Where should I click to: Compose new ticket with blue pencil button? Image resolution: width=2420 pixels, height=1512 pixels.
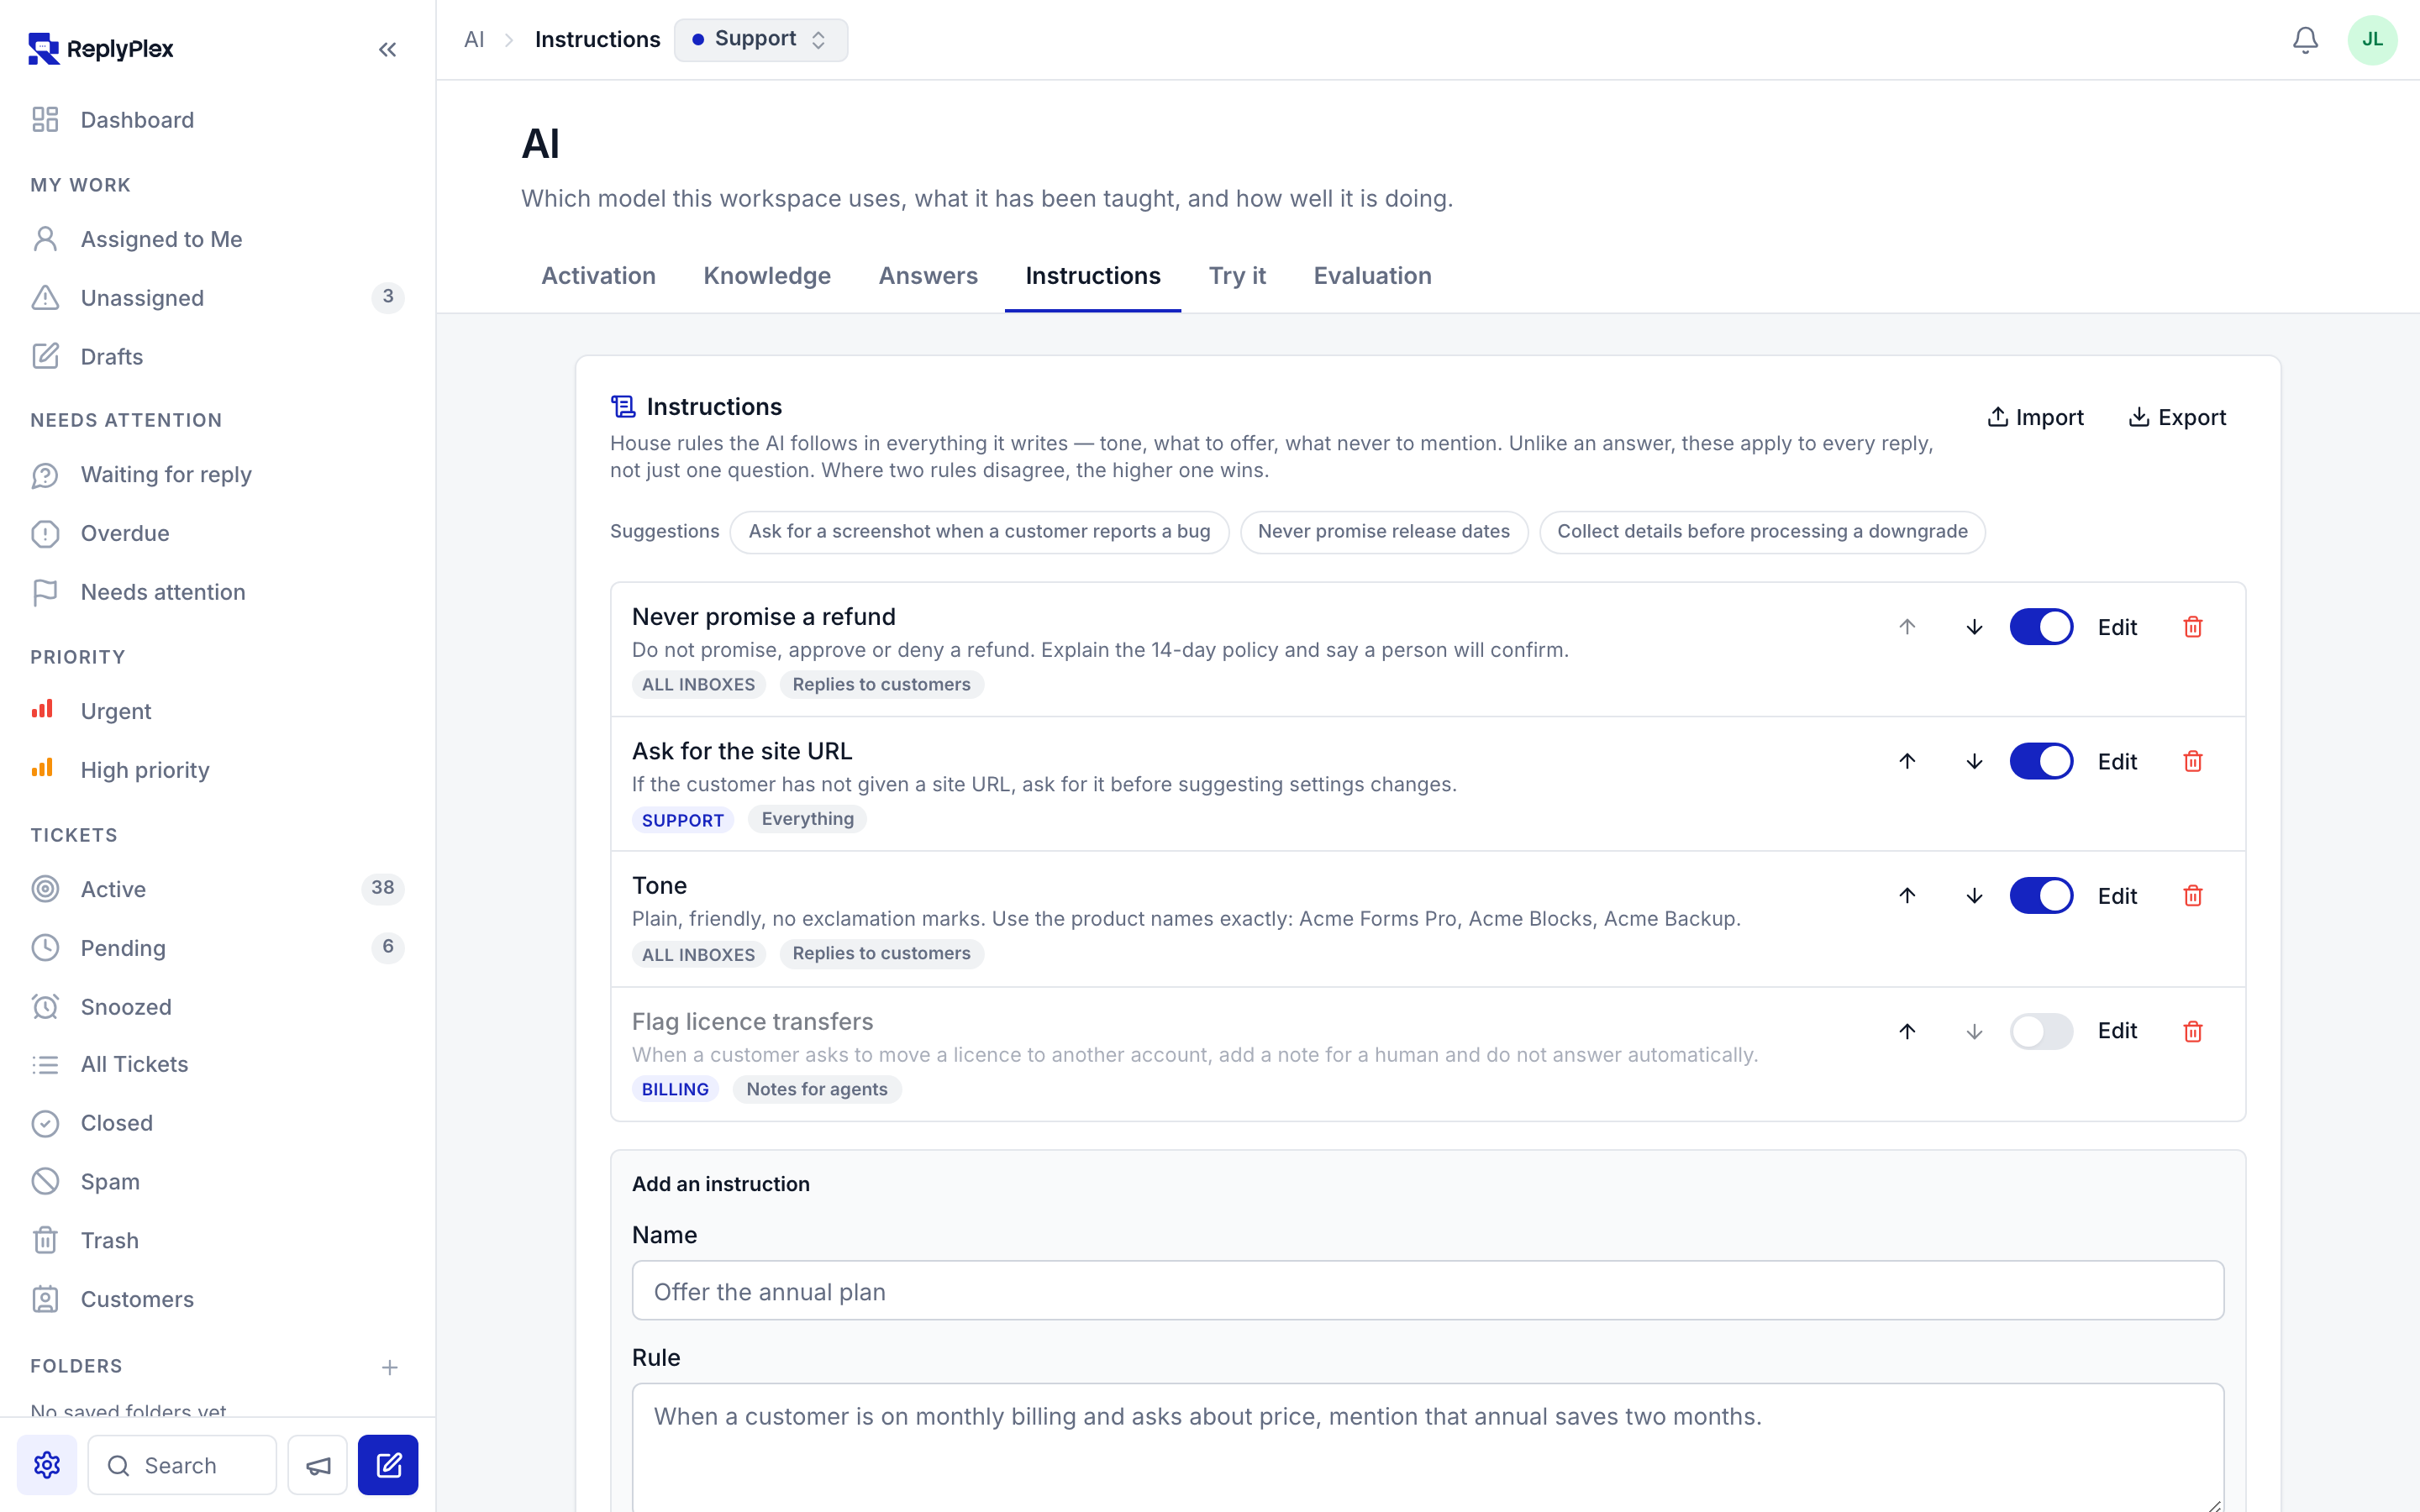click(388, 1465)
